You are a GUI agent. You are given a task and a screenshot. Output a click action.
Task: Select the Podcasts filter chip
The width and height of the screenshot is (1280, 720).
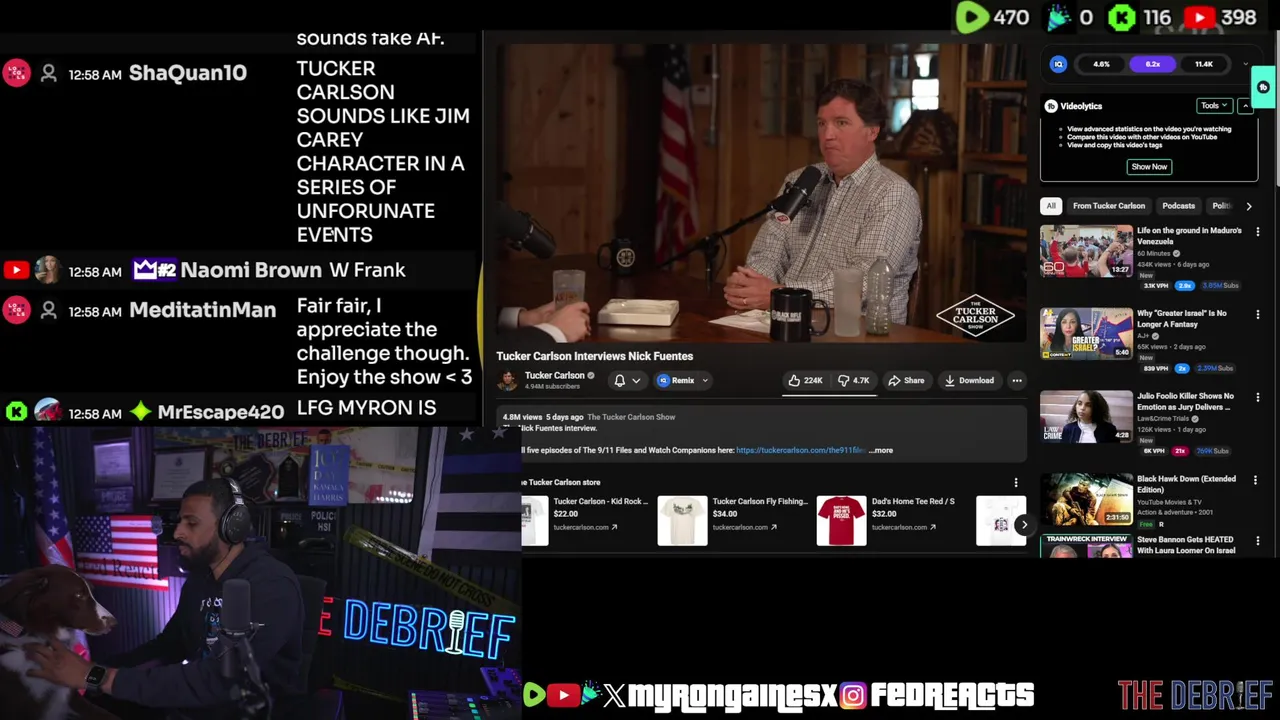[1178, 206]
